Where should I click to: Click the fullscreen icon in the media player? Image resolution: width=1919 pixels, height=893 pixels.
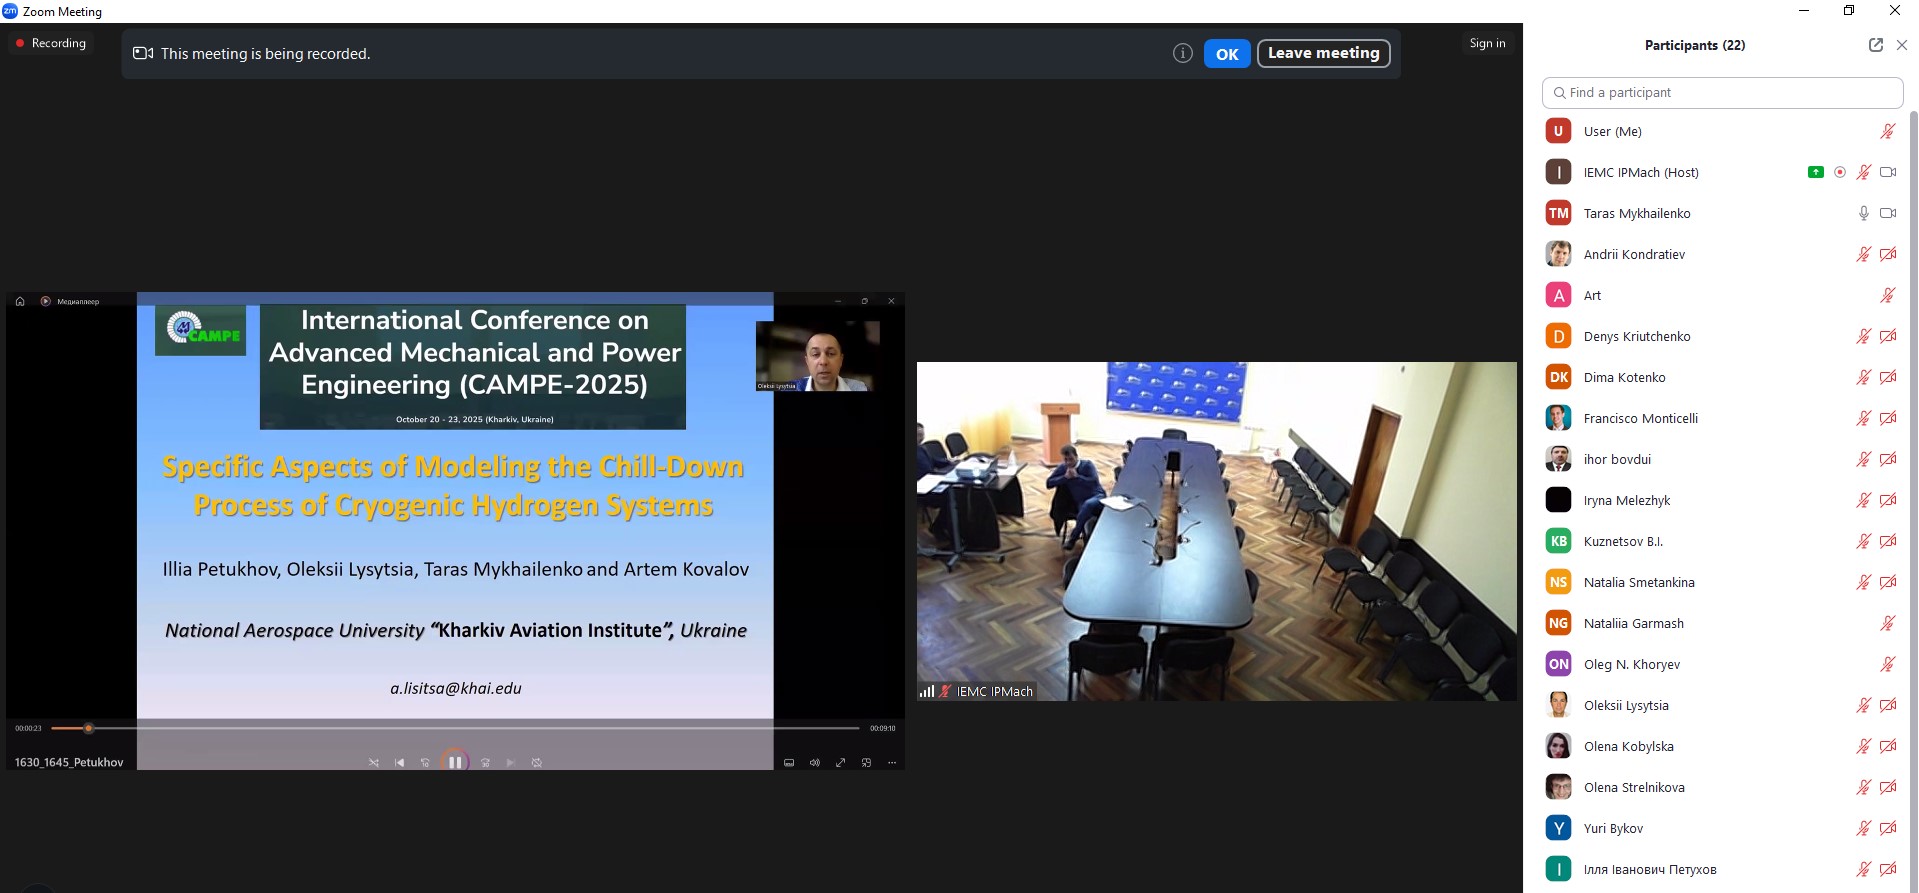(x=840, y=762)
